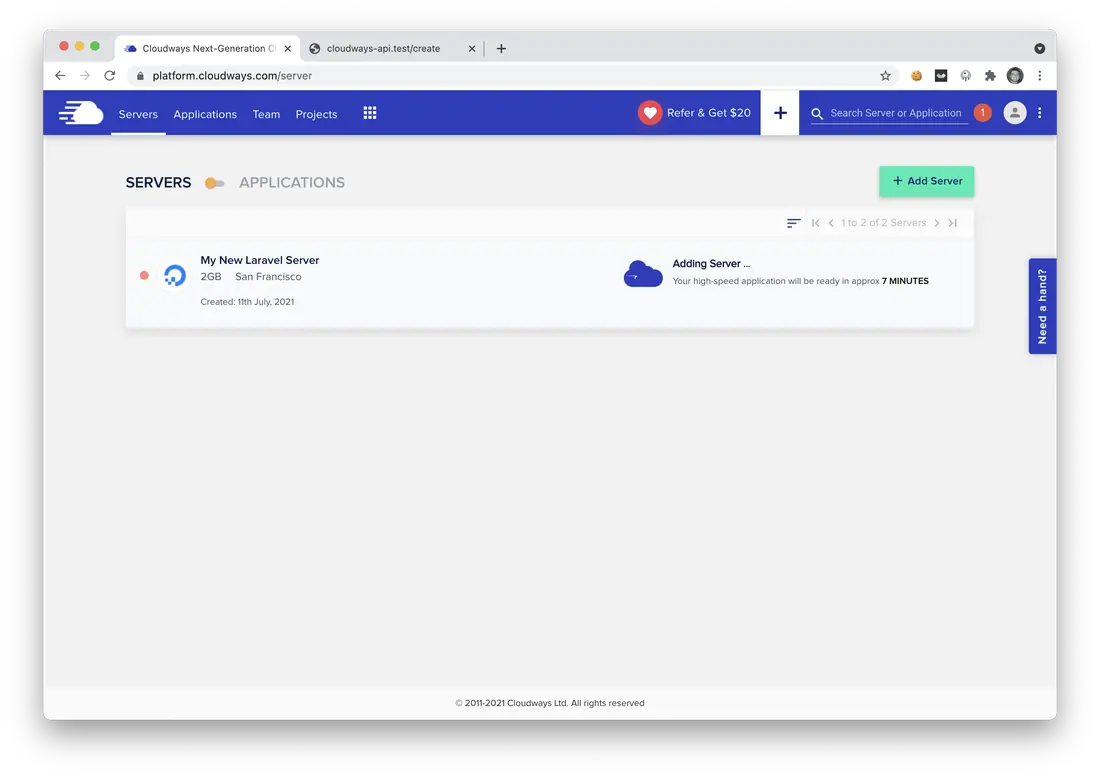Click the Search Server or Application field

click(x=896, y=113)
